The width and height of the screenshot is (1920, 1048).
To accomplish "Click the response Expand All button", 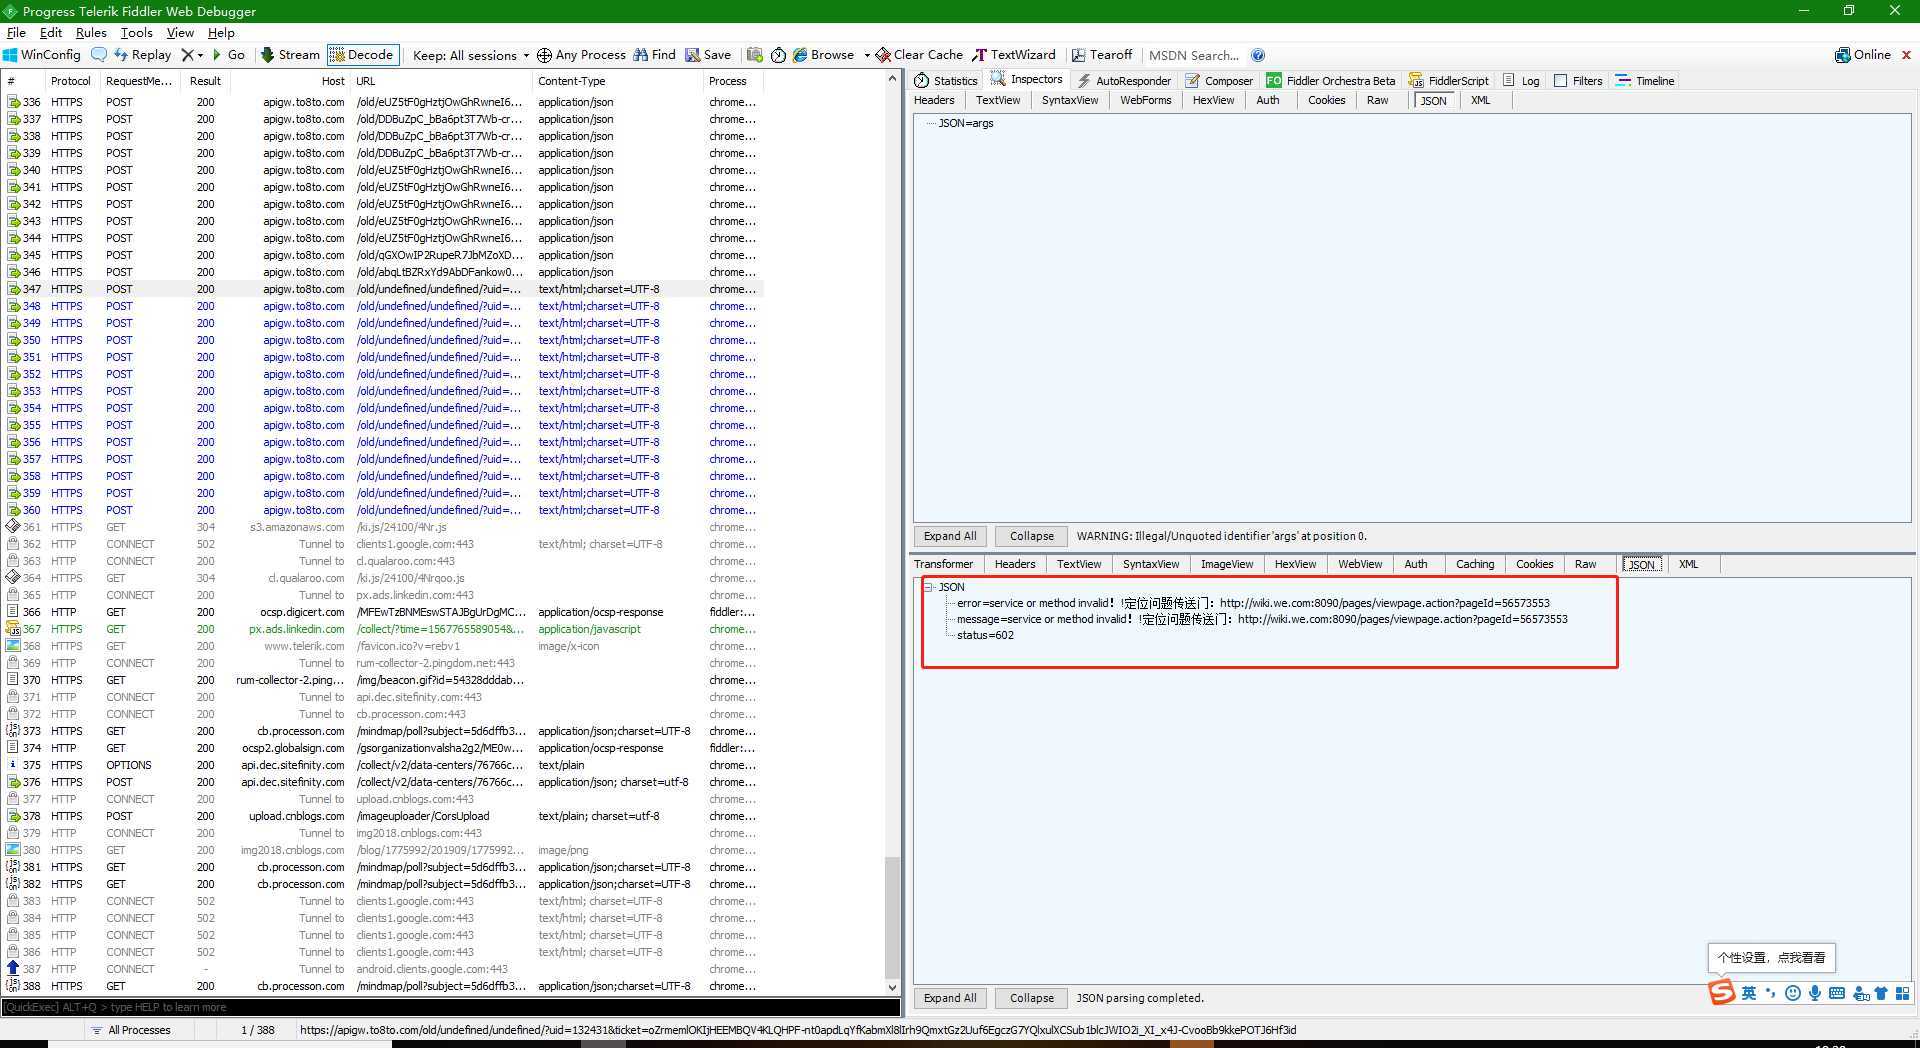I will [949, 998].
